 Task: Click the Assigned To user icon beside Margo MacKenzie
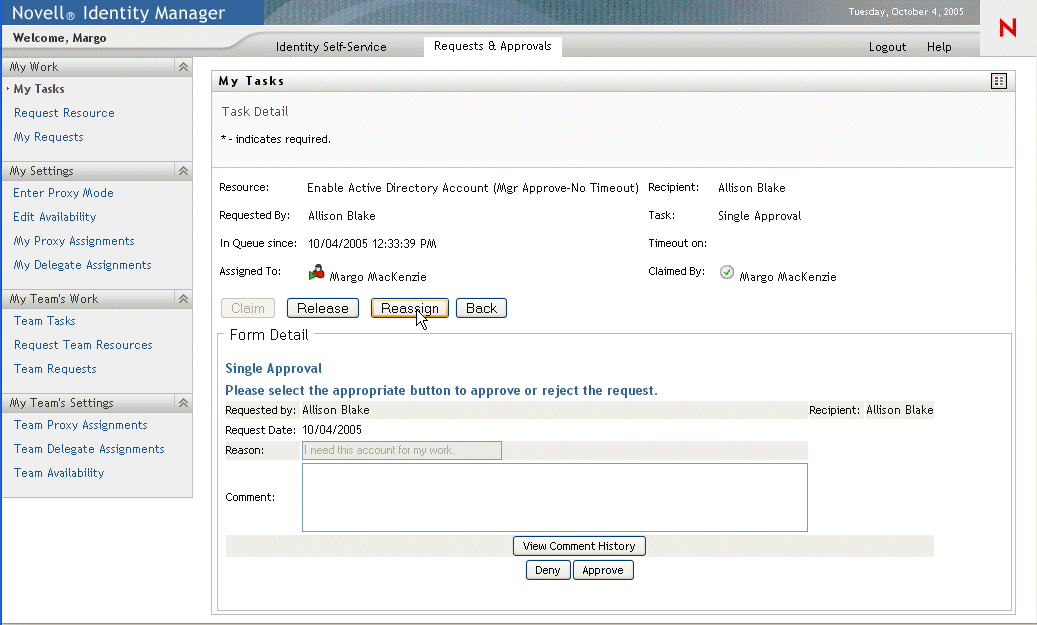[317, 272]
